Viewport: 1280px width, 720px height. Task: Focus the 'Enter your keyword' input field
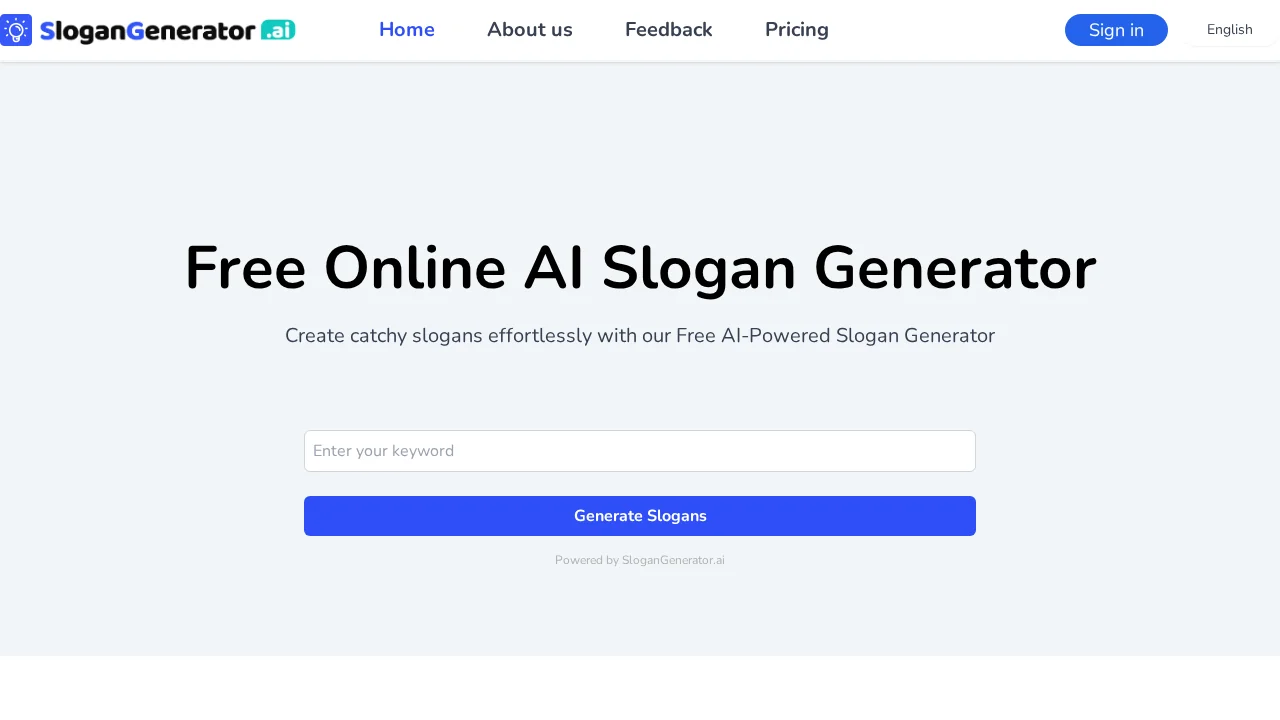pyautogui.click(x=640, y=451)
